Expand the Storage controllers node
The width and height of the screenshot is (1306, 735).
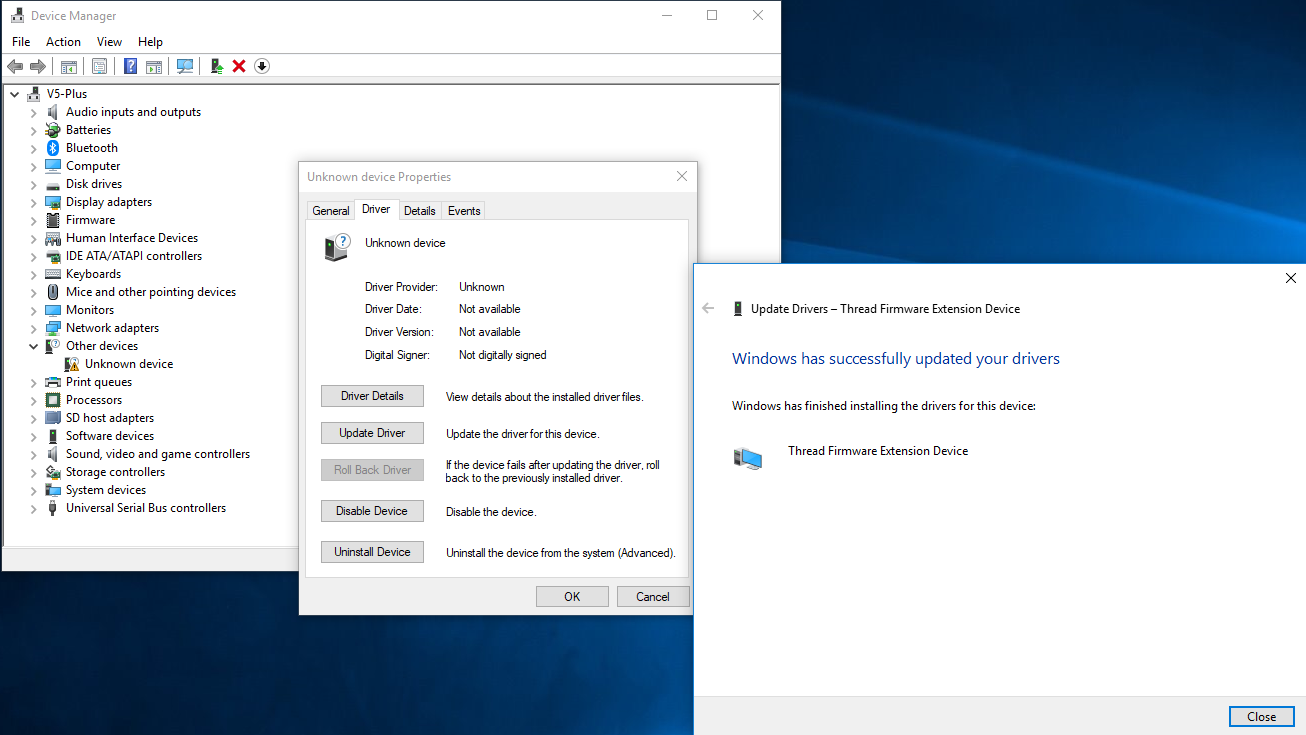click(x=33, y=472)
